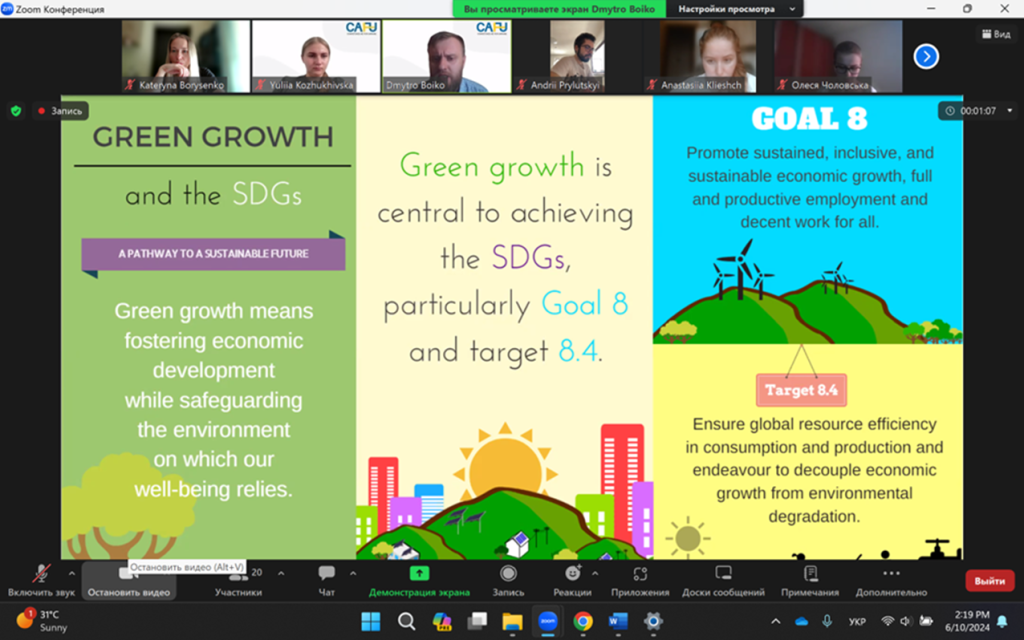This screenshot has width=1024, height=640.
Task: Open the Реакции reactions picker
Action: click(572, 580)
